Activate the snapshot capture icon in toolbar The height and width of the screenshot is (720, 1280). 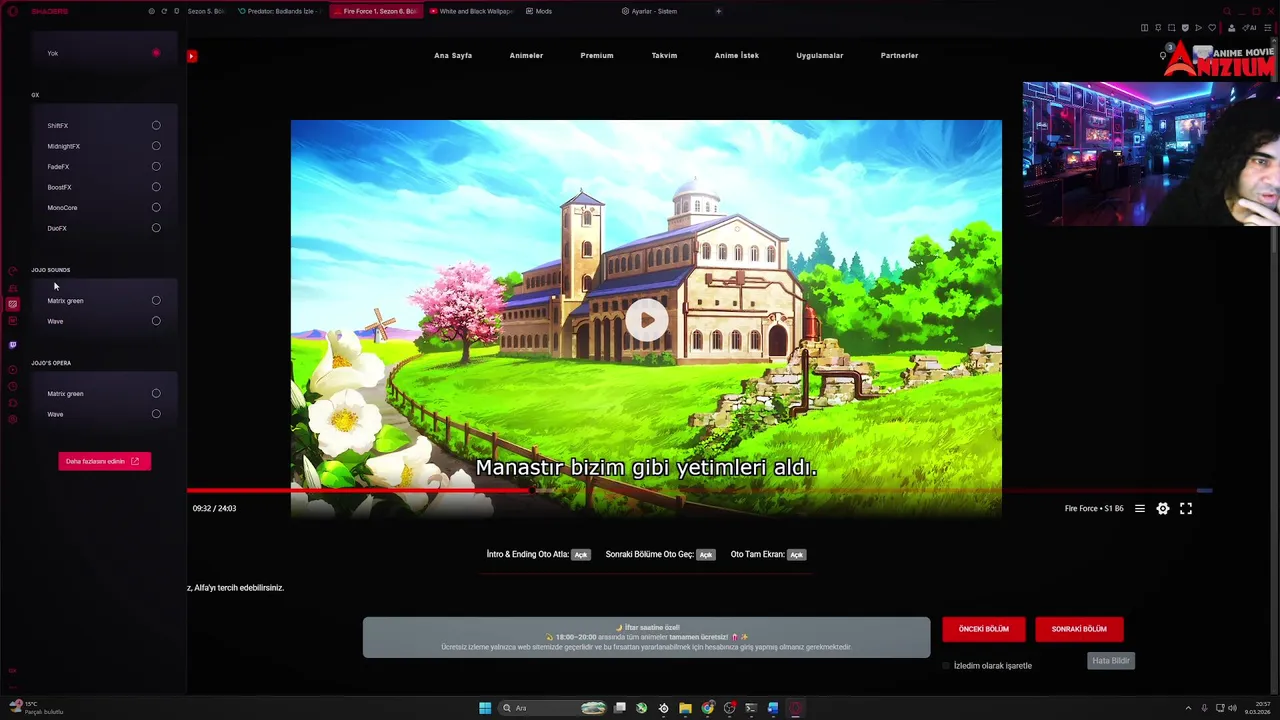coord(1171,28)
